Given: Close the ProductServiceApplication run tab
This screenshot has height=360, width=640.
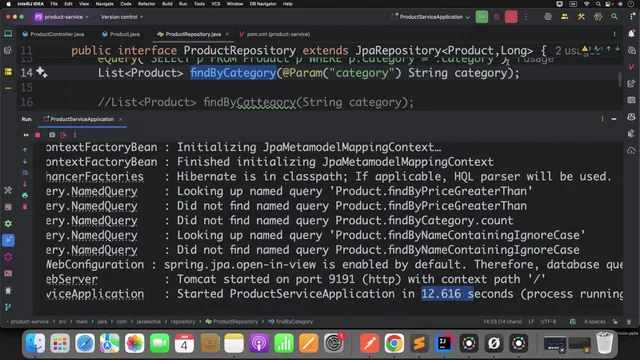Looking at the screenshot, I should pyautogui.click(x=120, y=119).
